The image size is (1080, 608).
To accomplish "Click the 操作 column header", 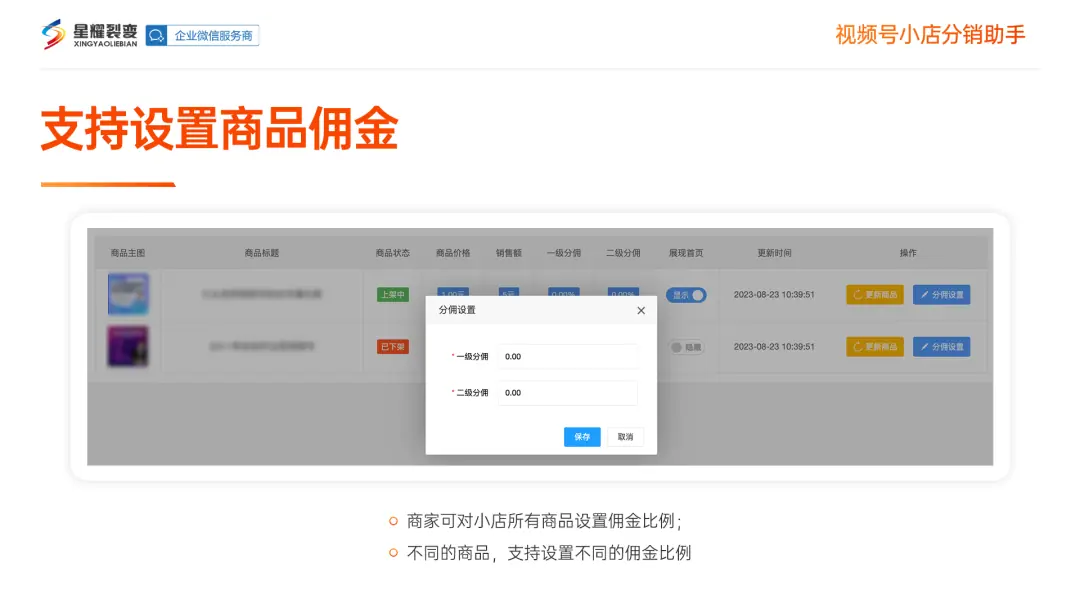I will [908, 253].
